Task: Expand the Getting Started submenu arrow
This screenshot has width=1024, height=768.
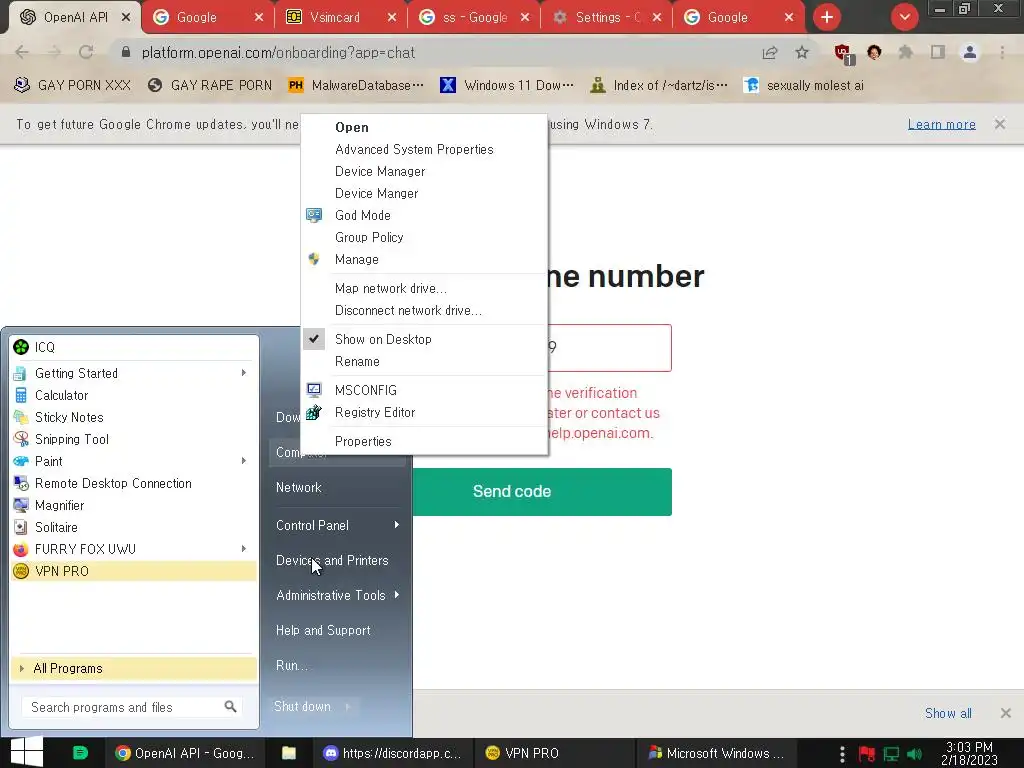Action: (x=244, y=373)
